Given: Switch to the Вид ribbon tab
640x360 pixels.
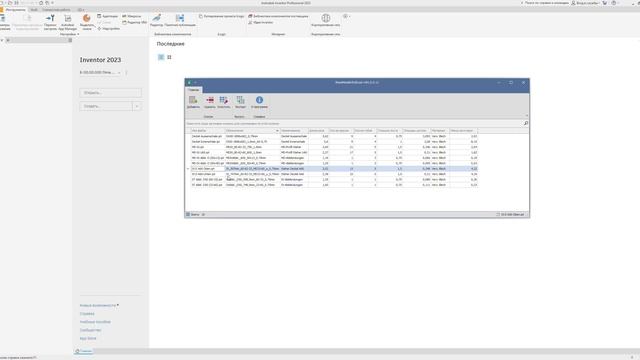Looking at the screenshot, I should pos(34,9).
